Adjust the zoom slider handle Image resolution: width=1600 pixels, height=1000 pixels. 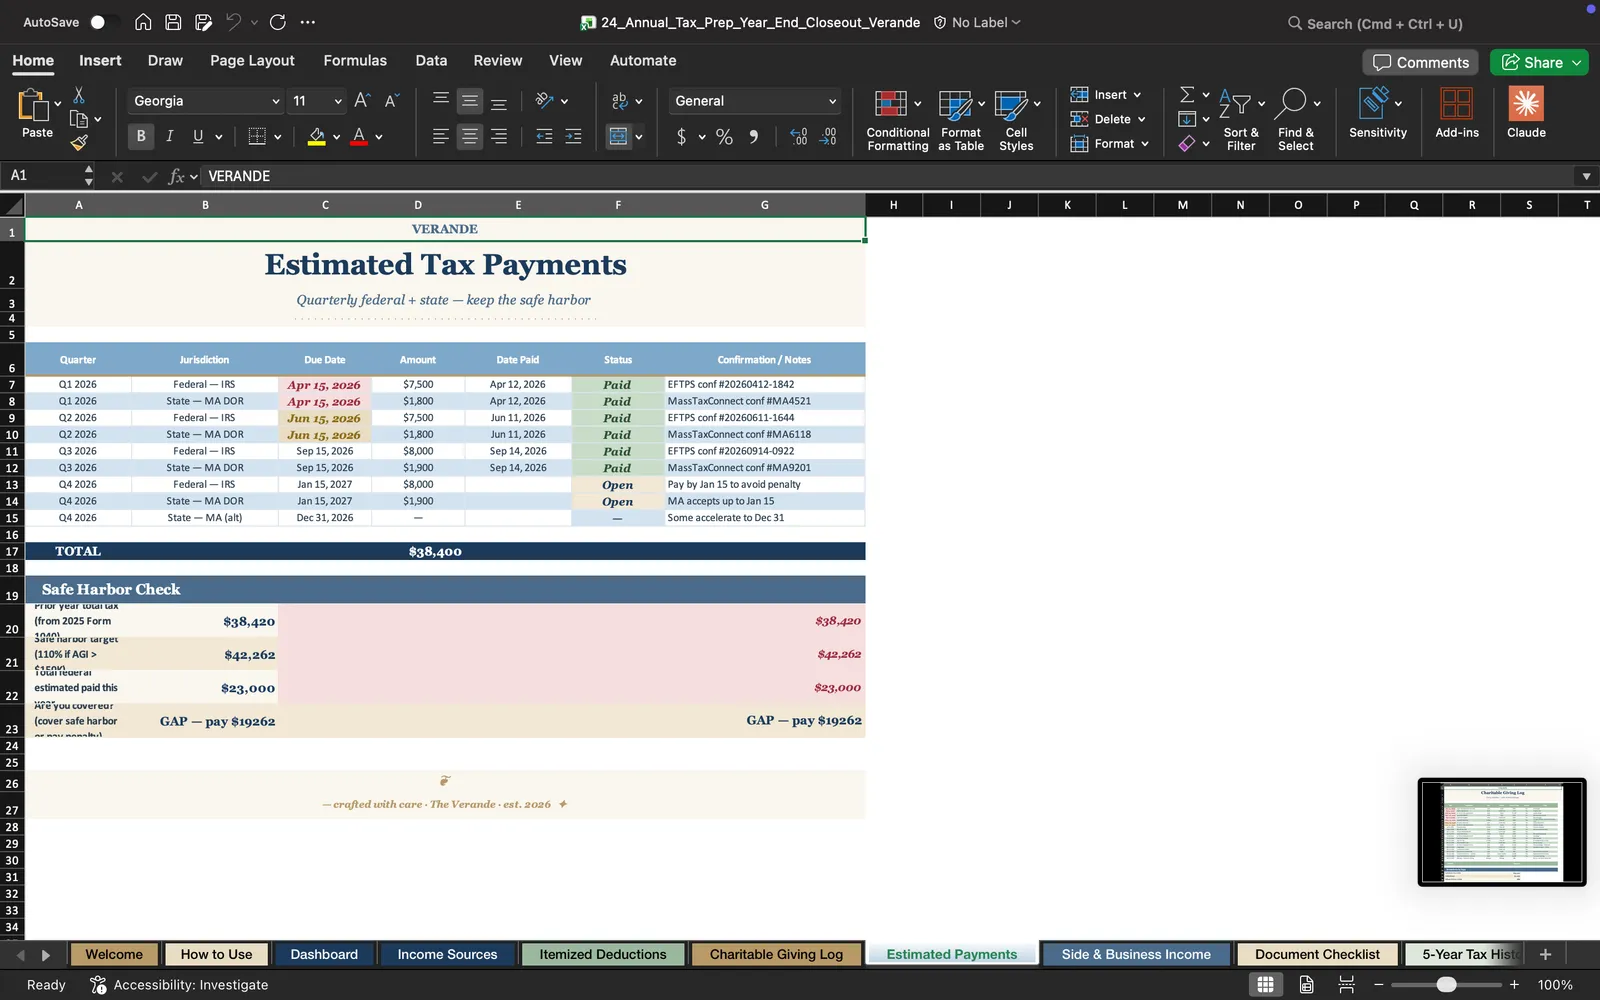tap(1446, 985)
